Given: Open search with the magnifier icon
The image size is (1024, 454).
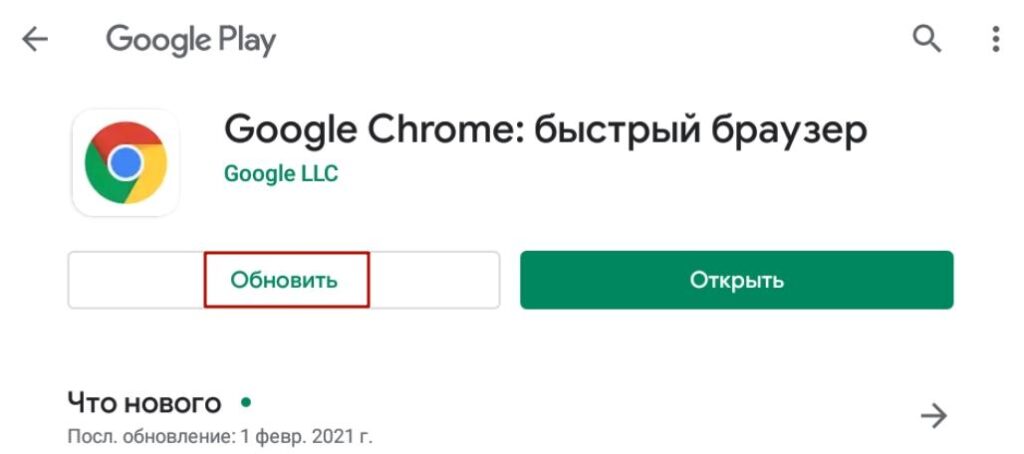Looking at the screenshot, I should pyautogui.click(x=927, y=40).
